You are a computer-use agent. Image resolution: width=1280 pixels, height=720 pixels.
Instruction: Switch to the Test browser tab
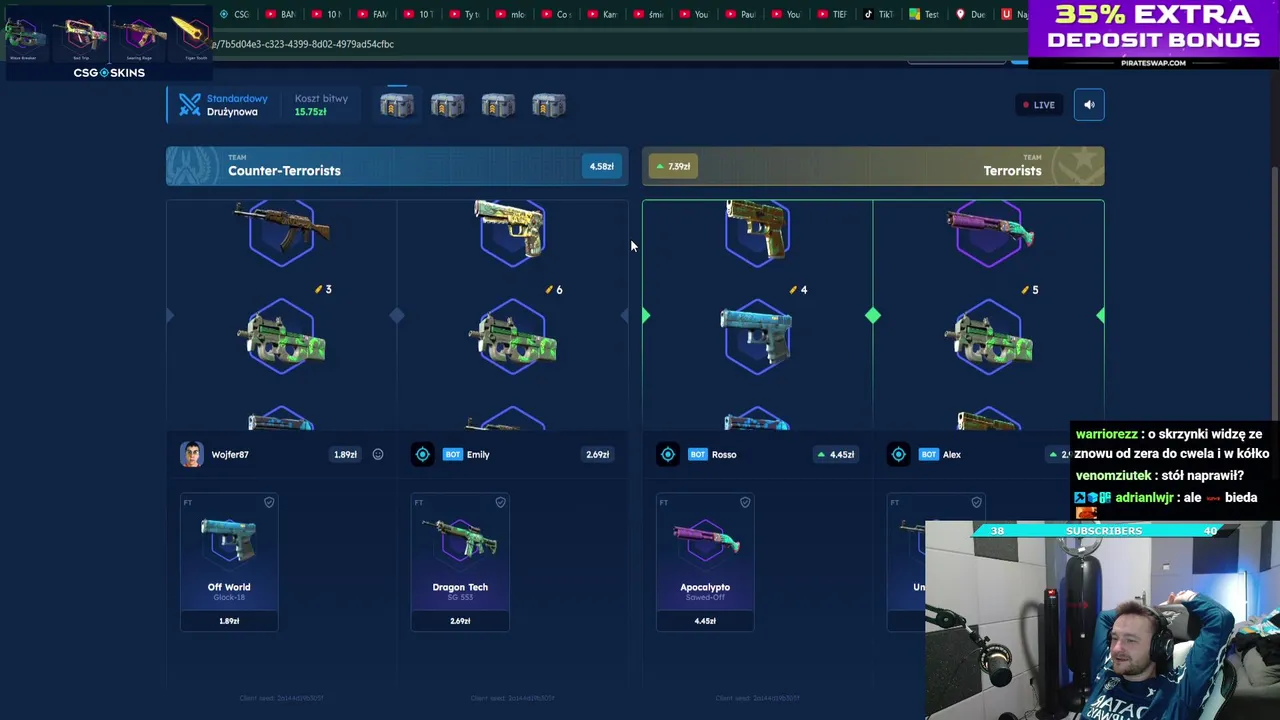[923, 14]
